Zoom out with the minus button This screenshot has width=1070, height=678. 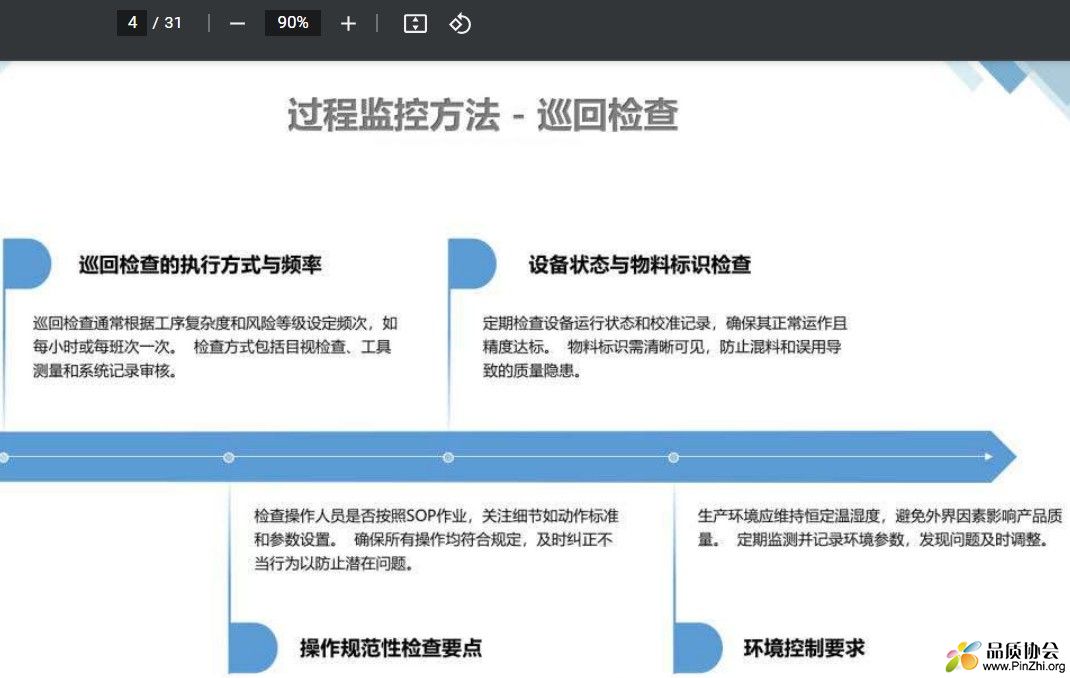(x=237, y=24)
